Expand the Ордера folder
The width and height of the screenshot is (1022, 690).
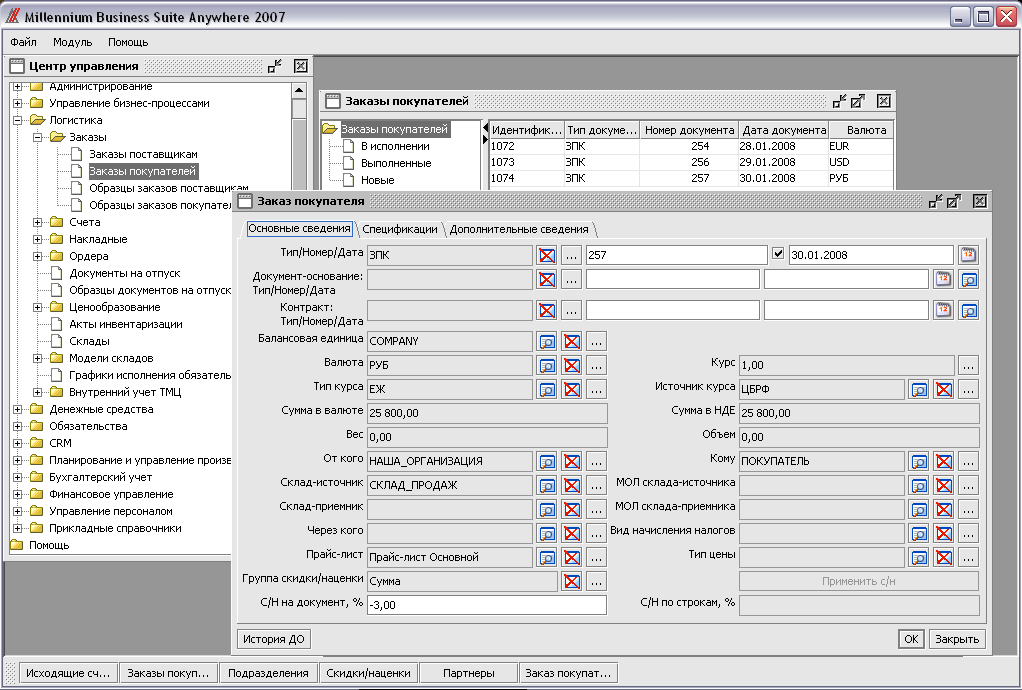pyautogui.click(x=38, y=256)
